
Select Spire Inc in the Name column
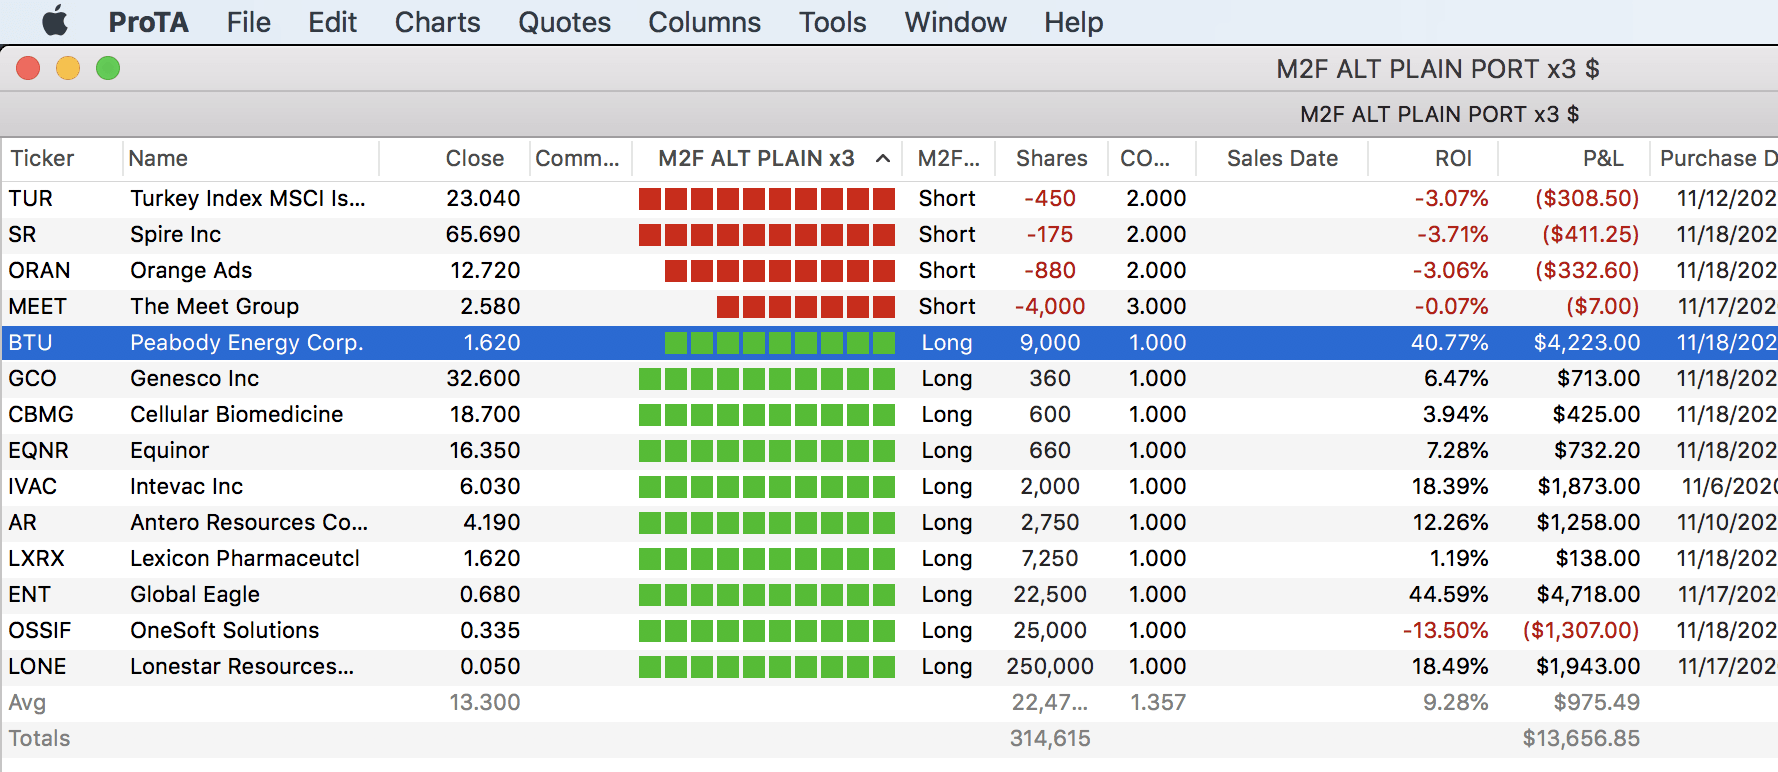(x=175, y=234)
